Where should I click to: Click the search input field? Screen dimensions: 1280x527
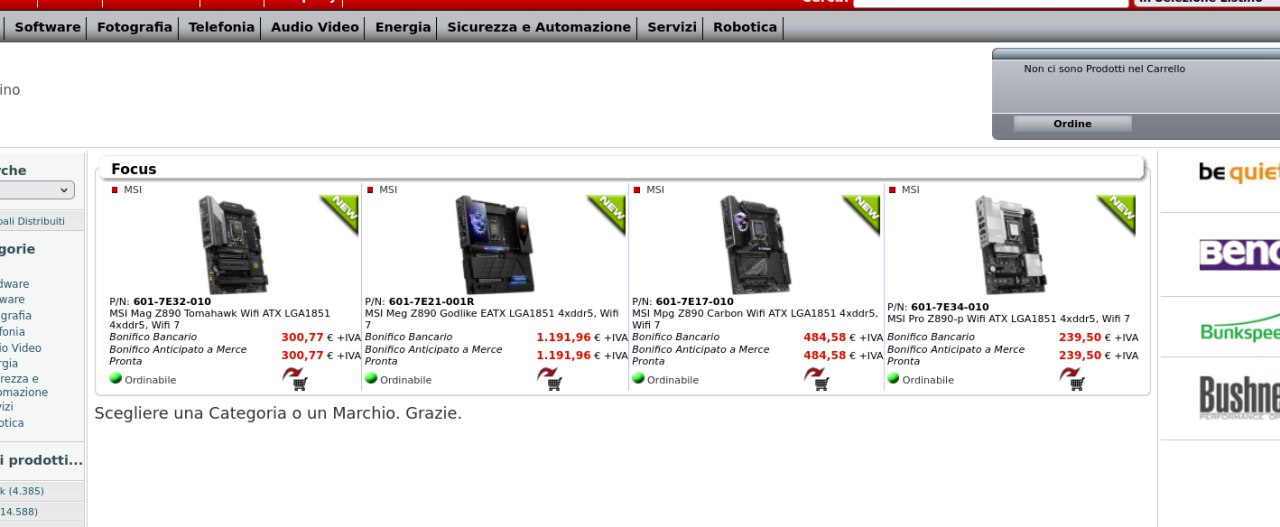coord(990,3)
